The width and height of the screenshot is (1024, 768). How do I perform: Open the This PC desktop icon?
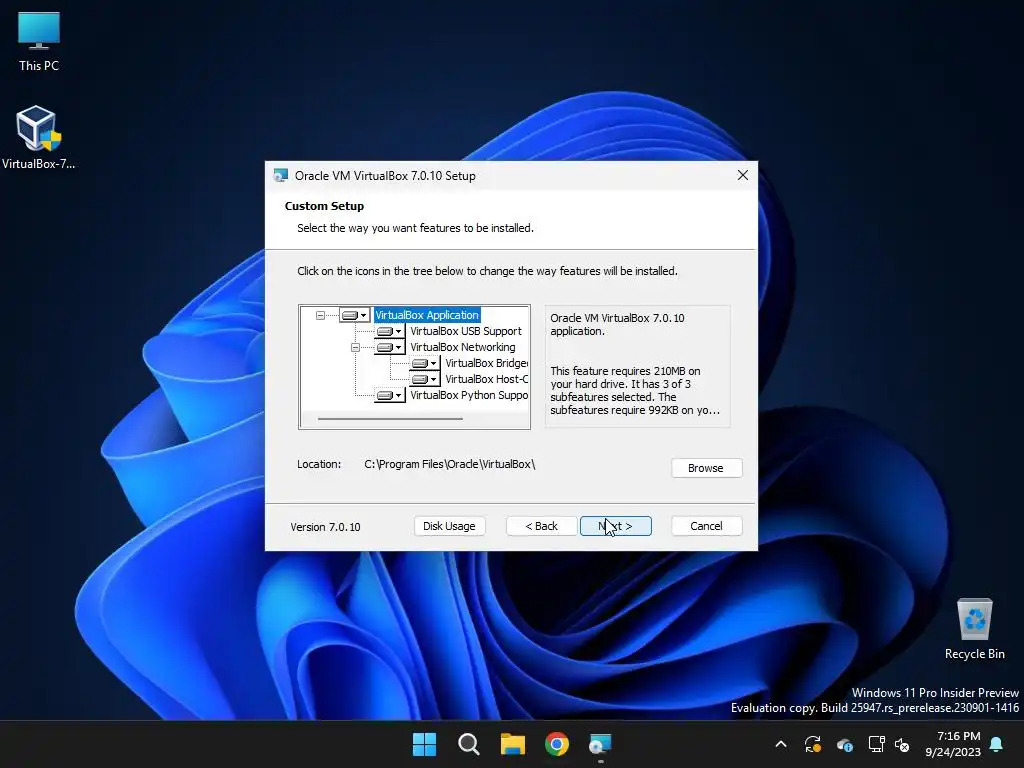click(x=39, y=41)
